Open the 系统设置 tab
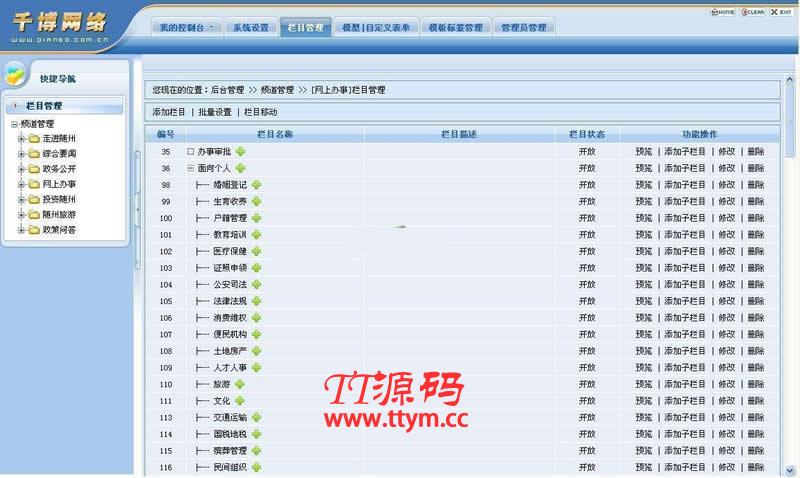The height and width of the screenshot is (478, 800). coord(251,28)
